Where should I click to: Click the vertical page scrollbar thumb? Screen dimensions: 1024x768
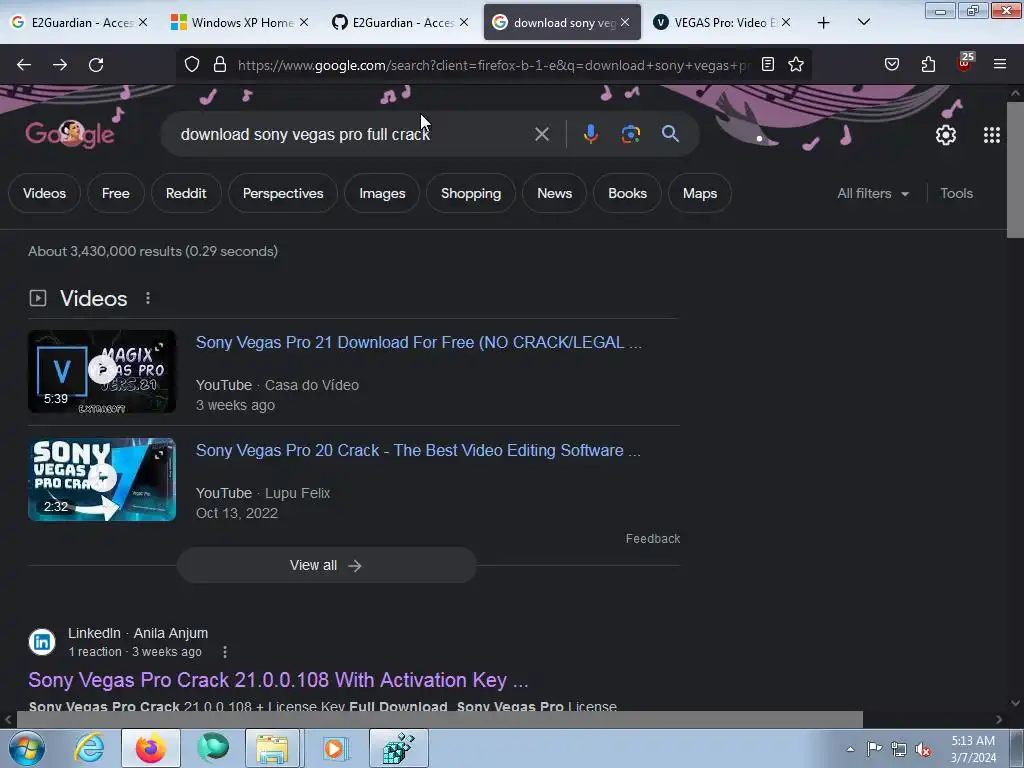click(x=1015, y=170)
